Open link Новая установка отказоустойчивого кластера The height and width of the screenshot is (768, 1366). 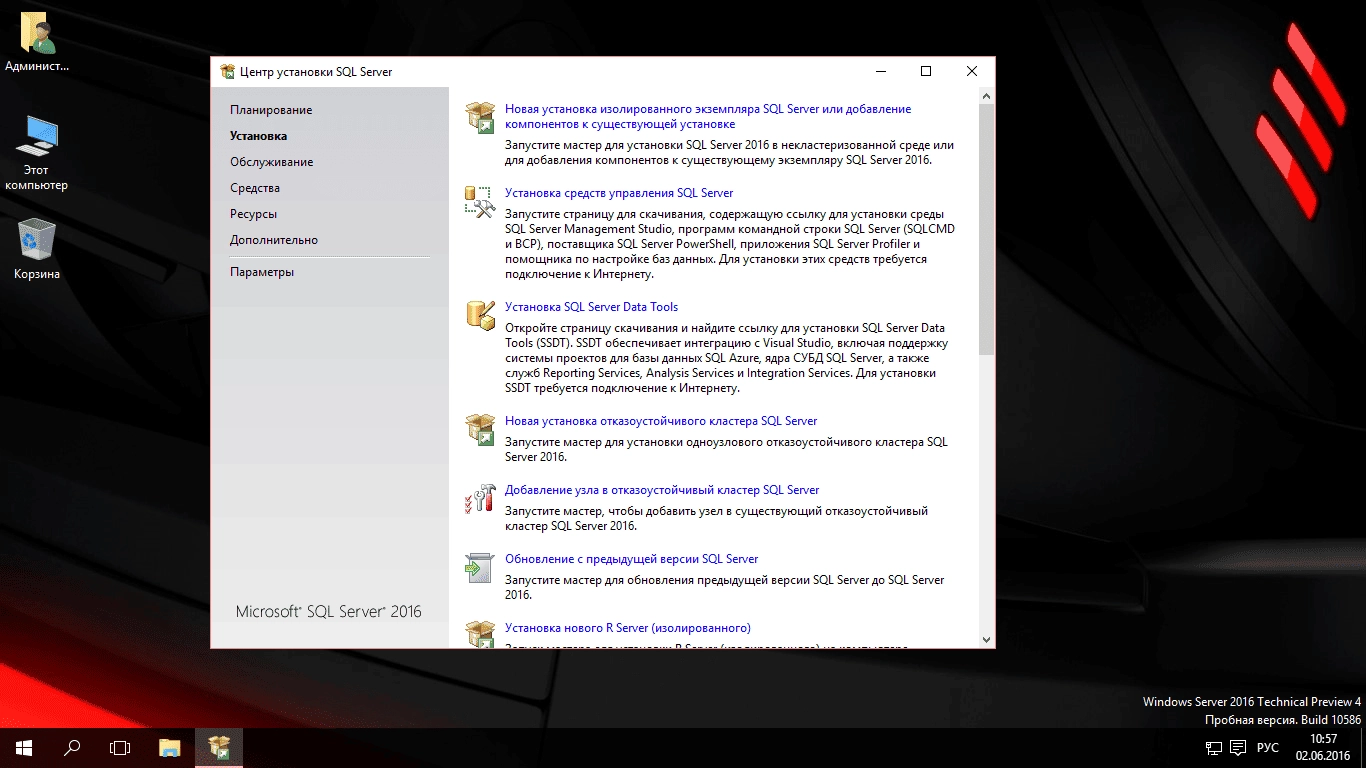pyautogui.click(x=661, y=421)
